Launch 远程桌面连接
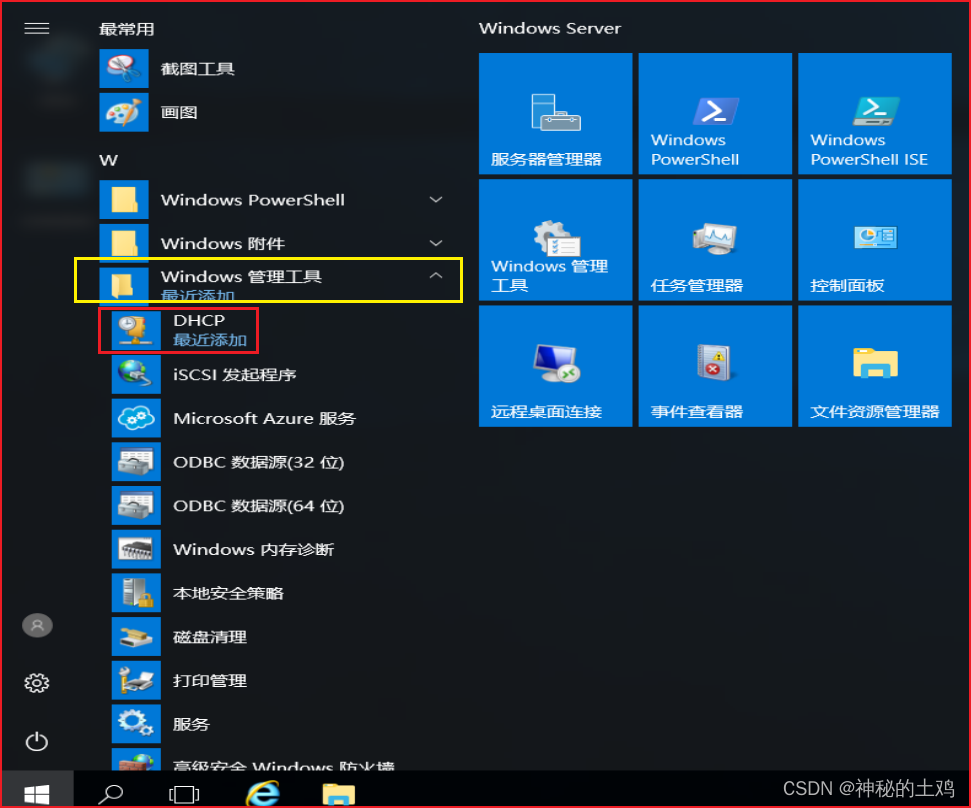Screen dimensions: 971x808 (x=555, y=365)
